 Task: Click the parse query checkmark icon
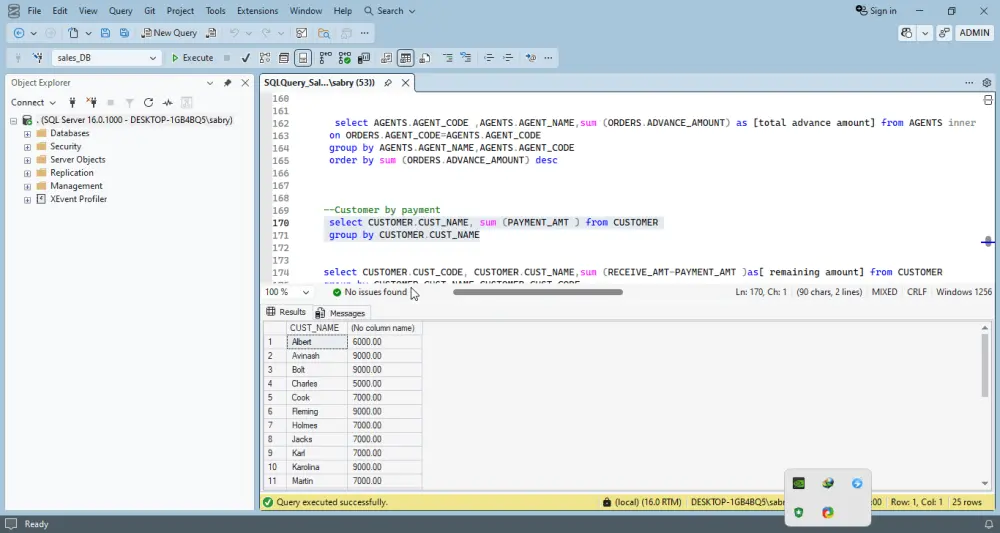246,58
